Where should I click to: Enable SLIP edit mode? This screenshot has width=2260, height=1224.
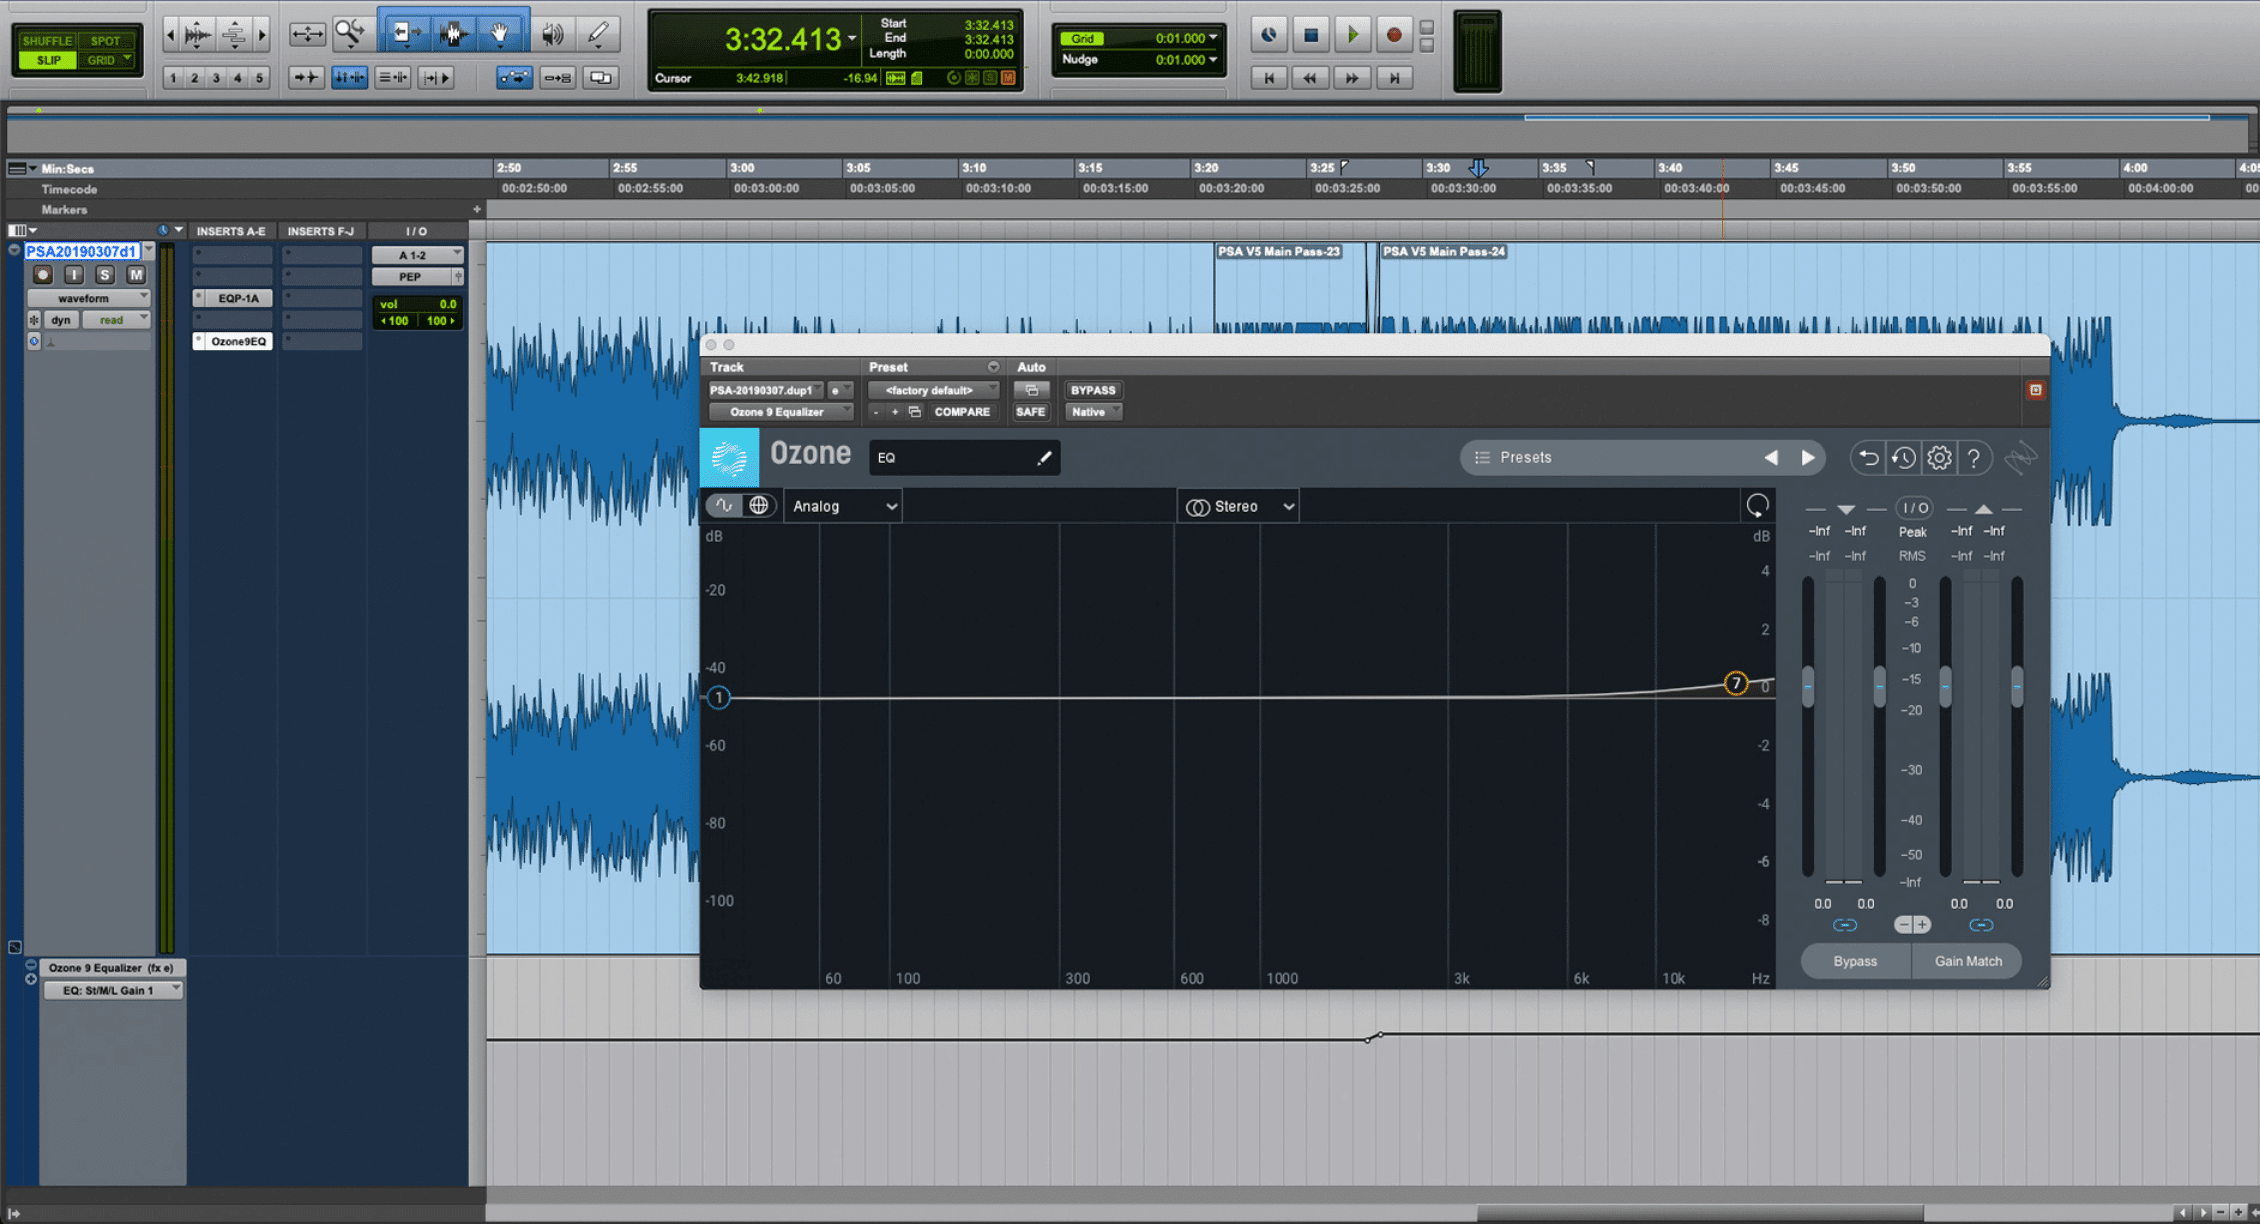pos(47,60)
